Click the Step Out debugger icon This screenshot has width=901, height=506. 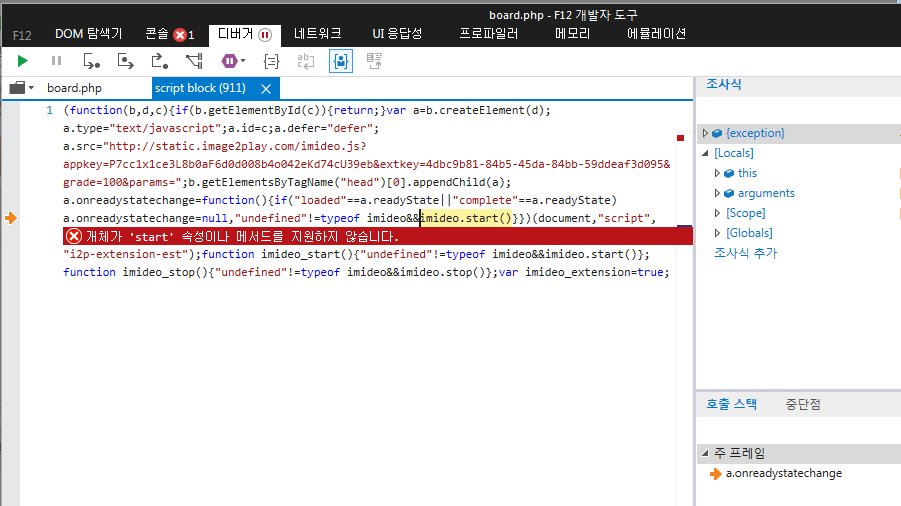(159, 61)
